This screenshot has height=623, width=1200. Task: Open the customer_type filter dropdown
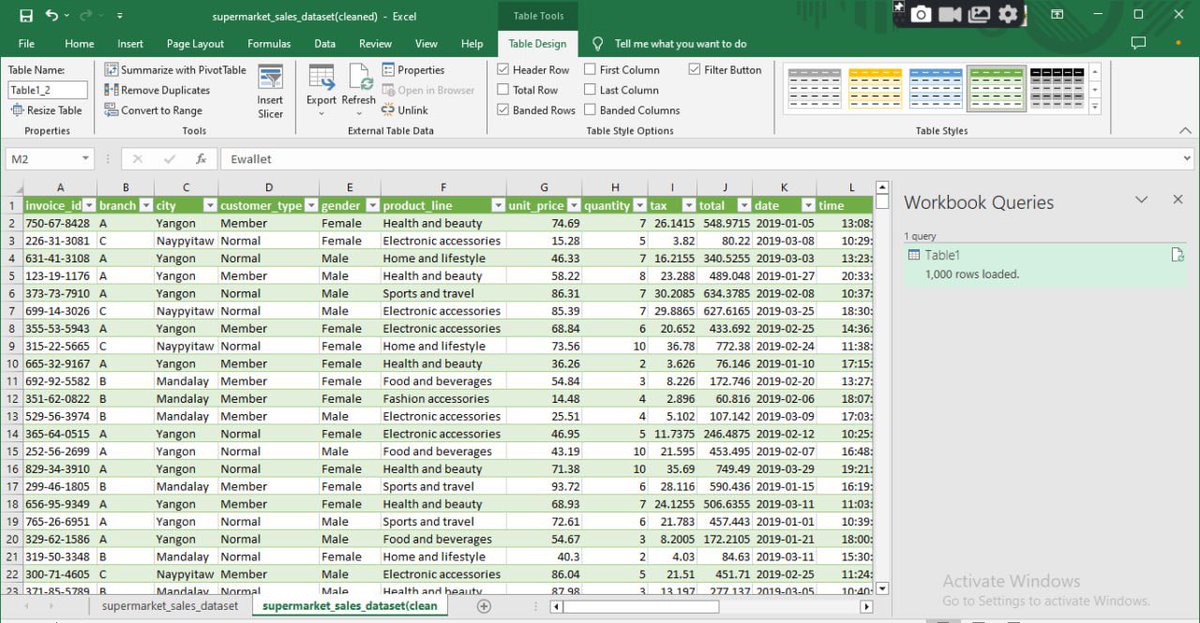[x=311, y=205]
